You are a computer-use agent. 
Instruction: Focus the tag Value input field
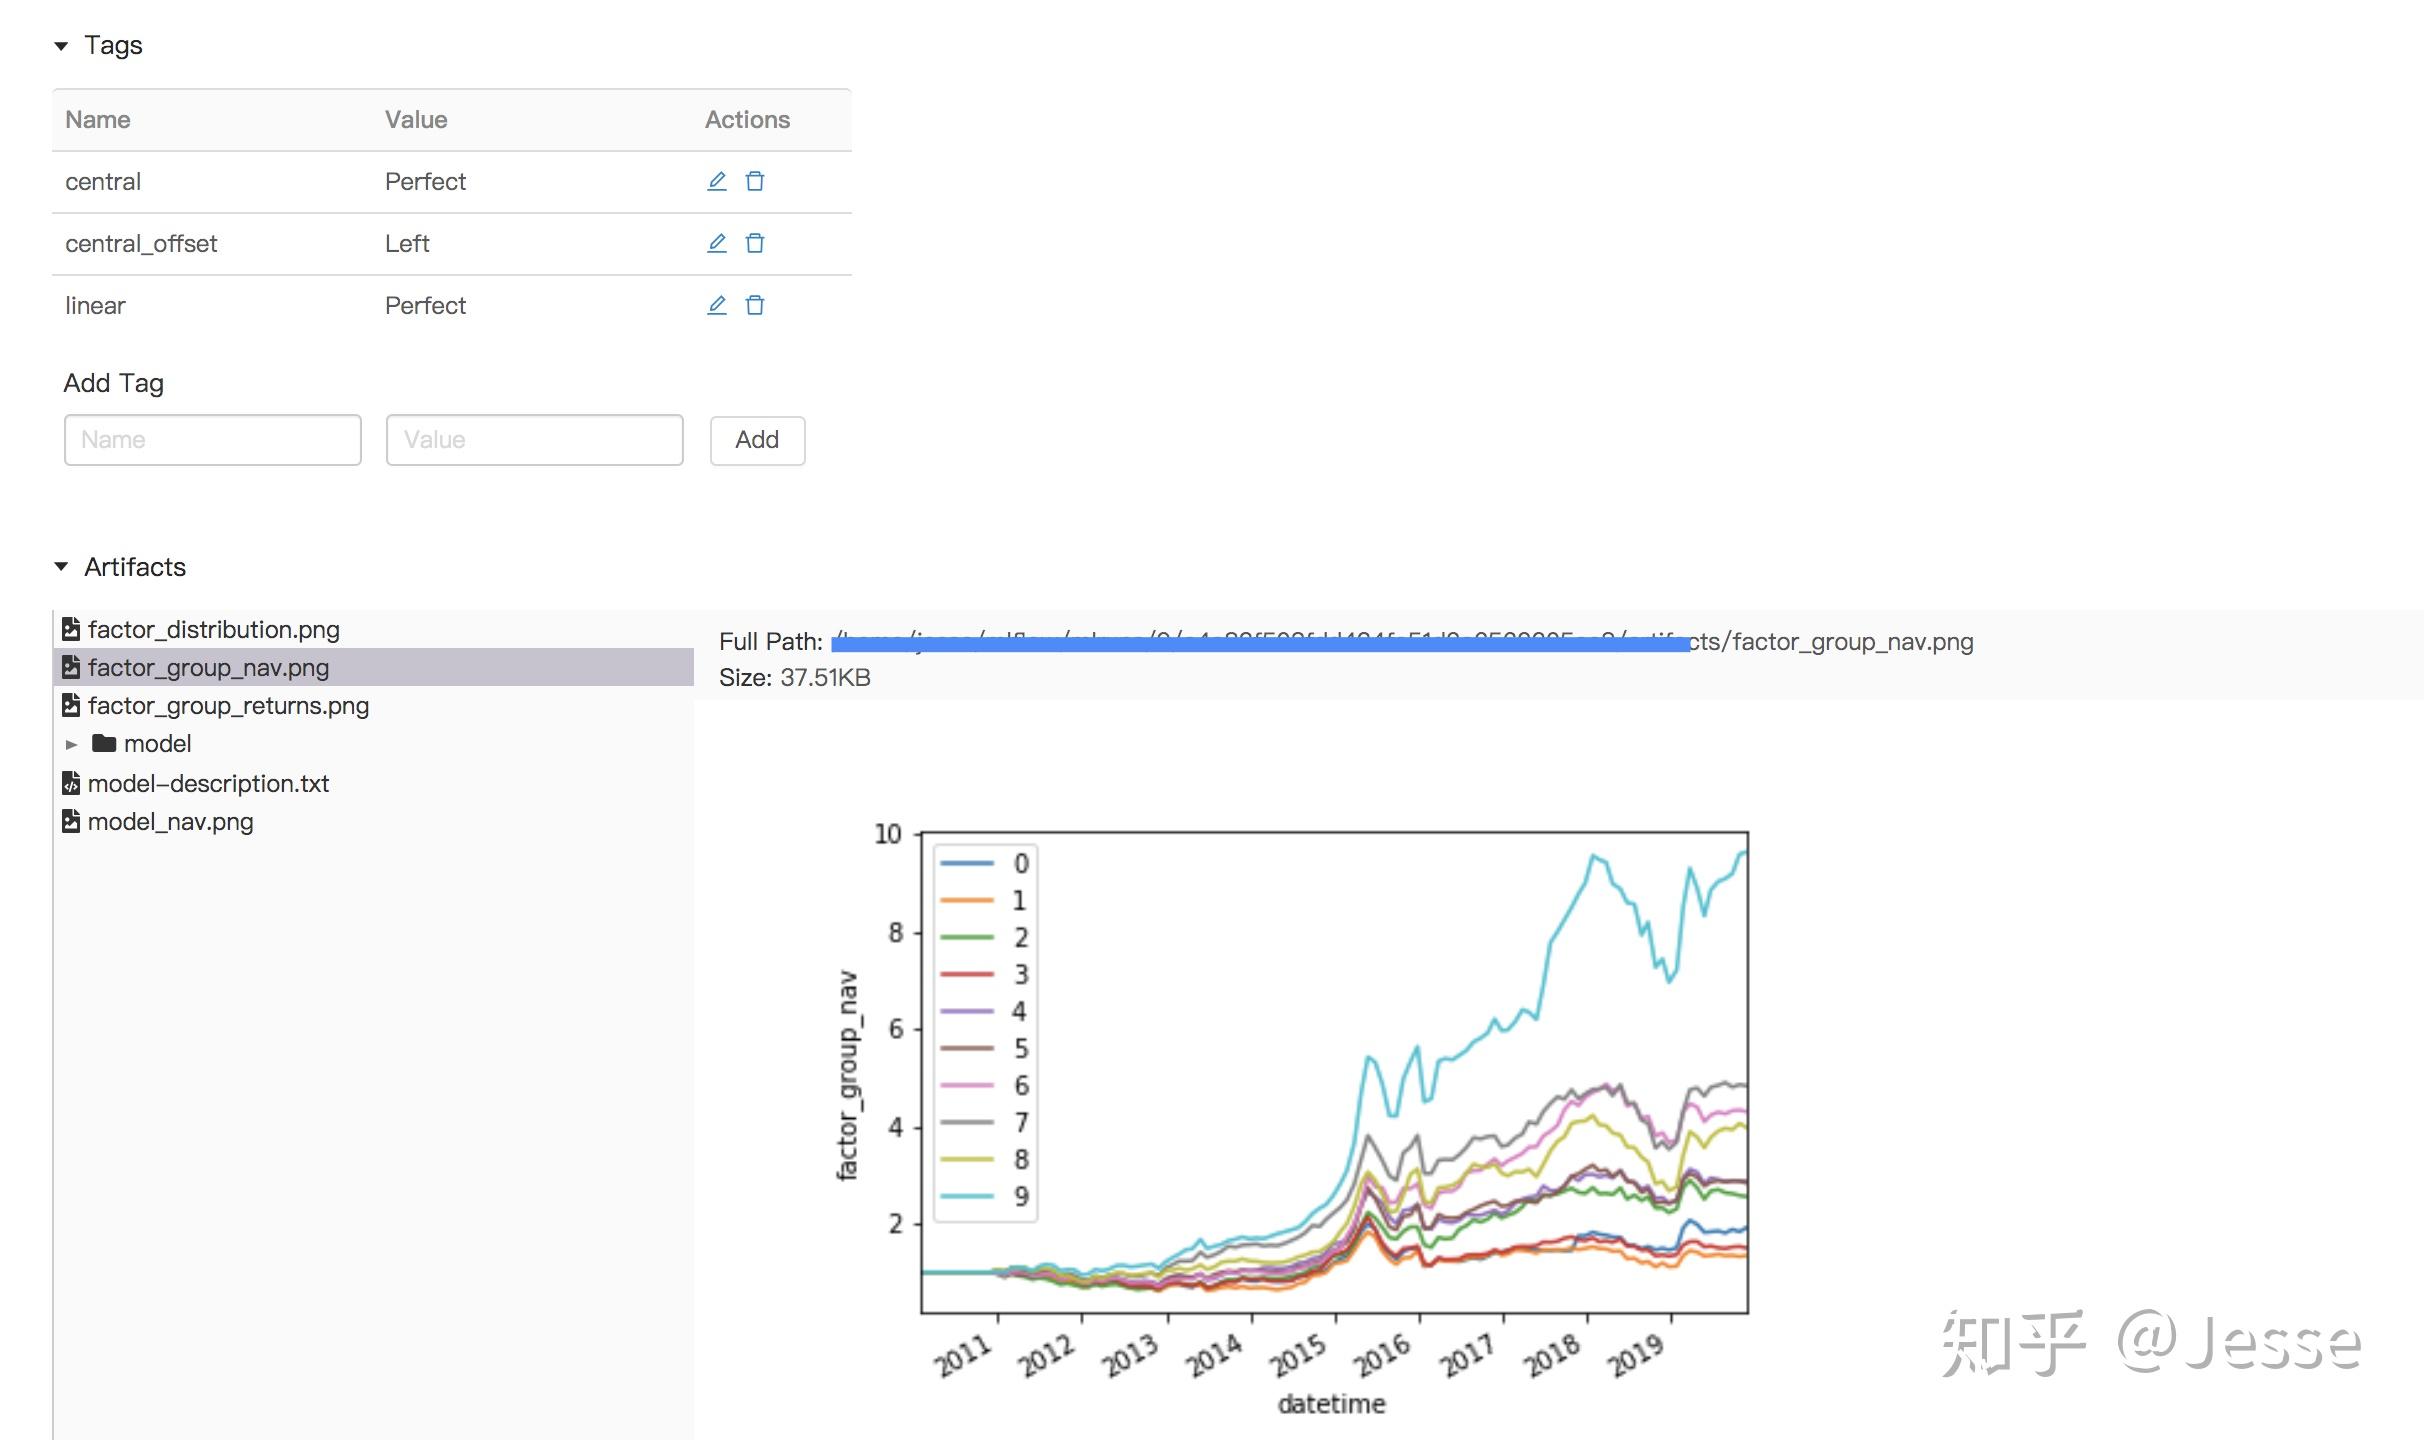click(x=534, y=440)
